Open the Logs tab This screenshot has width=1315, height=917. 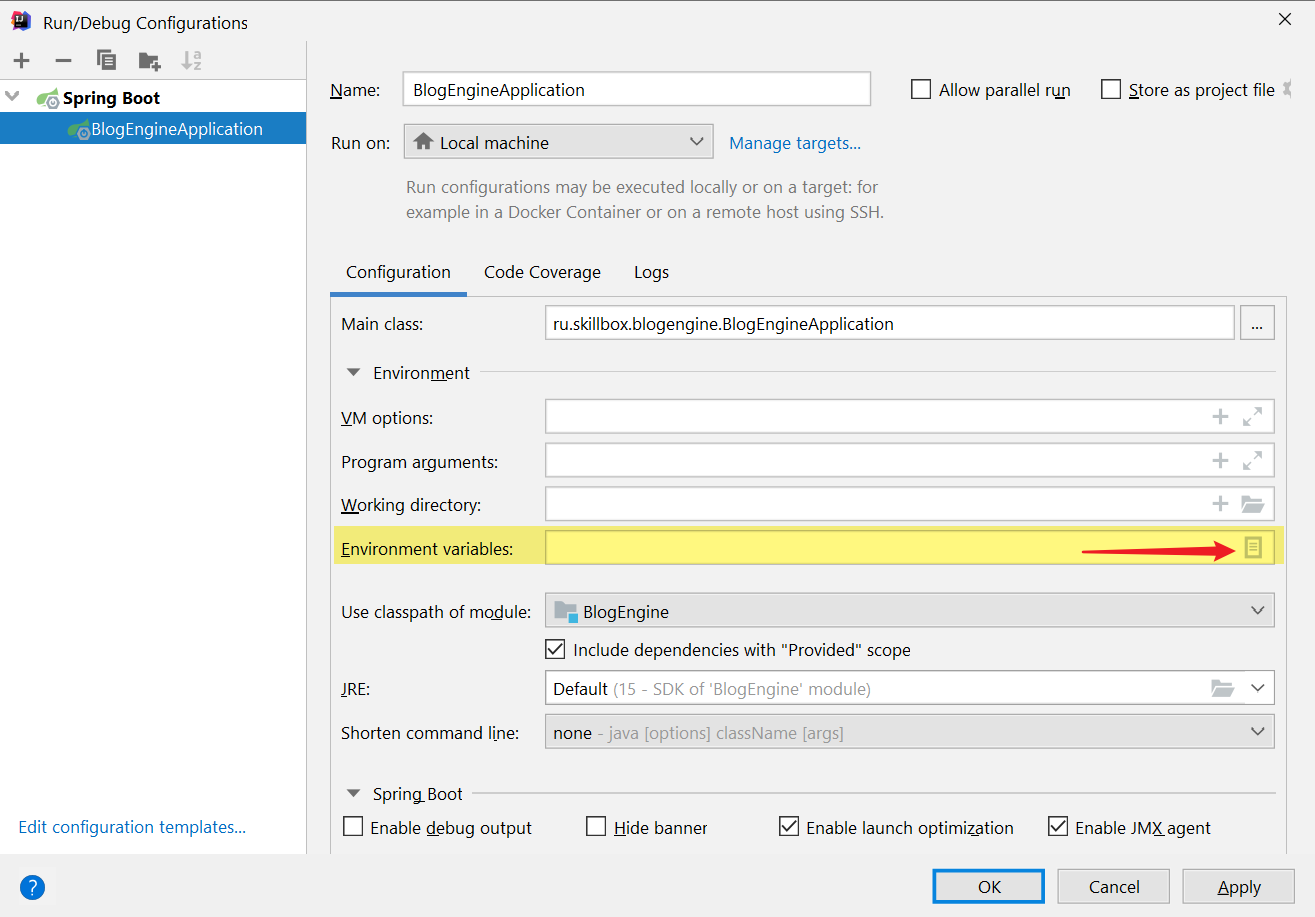[x=651, y=272]
